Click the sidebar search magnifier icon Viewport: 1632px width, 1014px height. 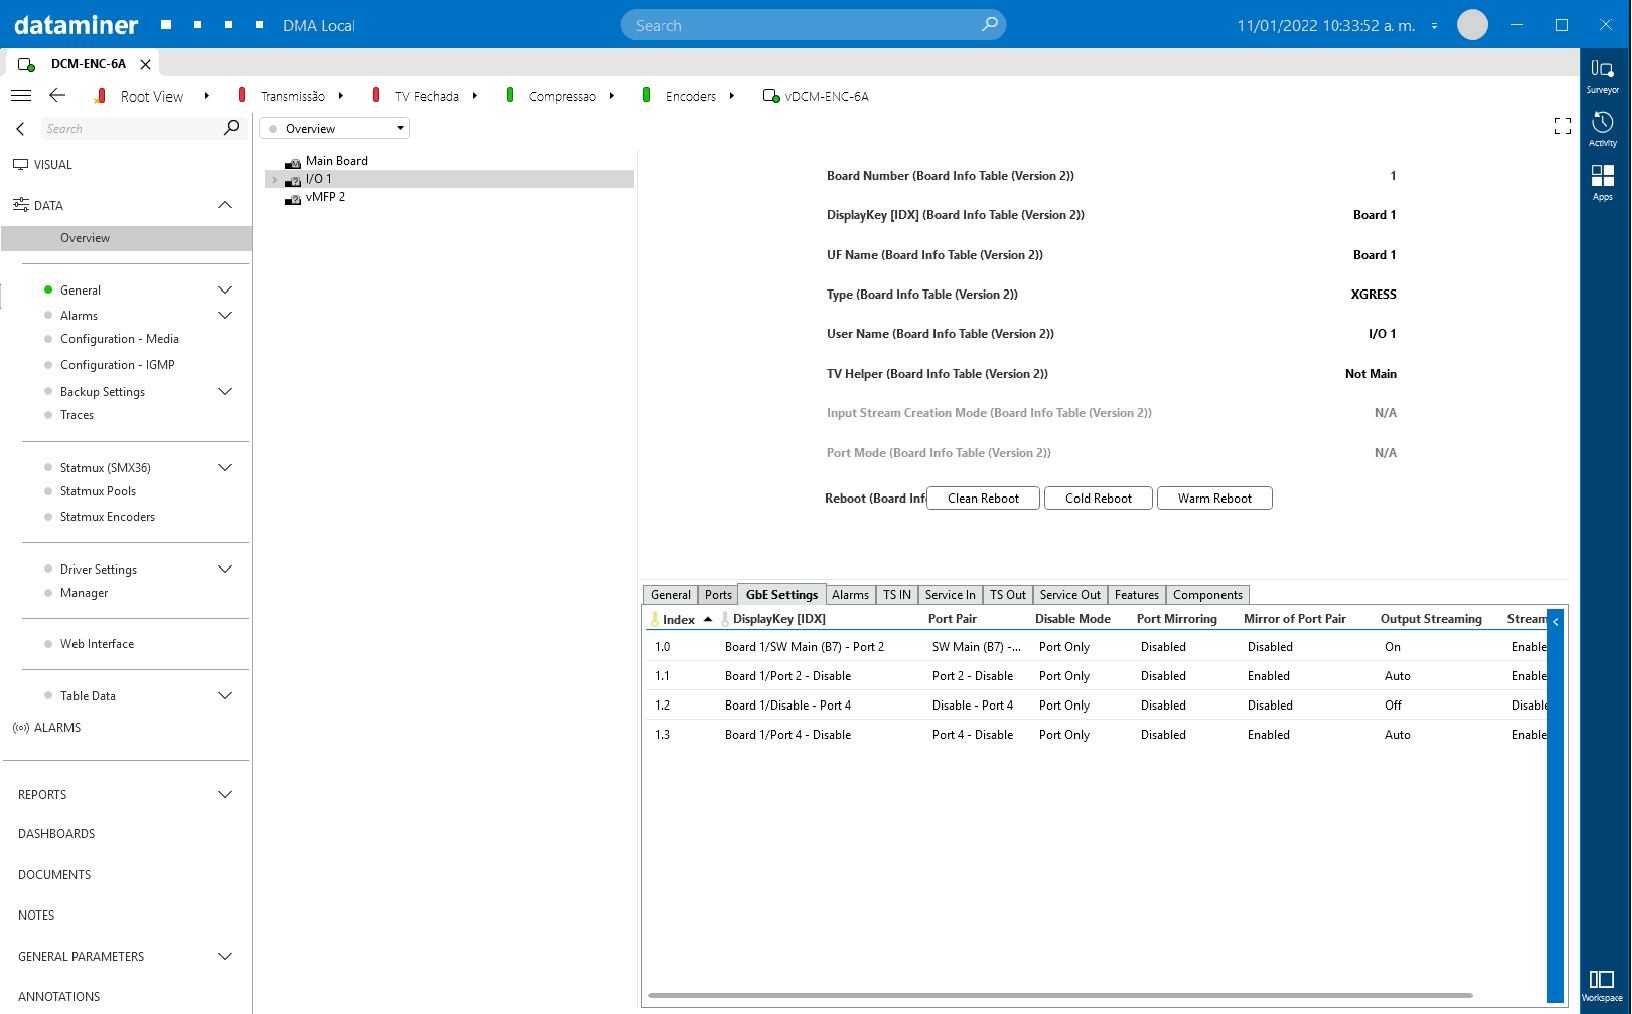point(232,128)
